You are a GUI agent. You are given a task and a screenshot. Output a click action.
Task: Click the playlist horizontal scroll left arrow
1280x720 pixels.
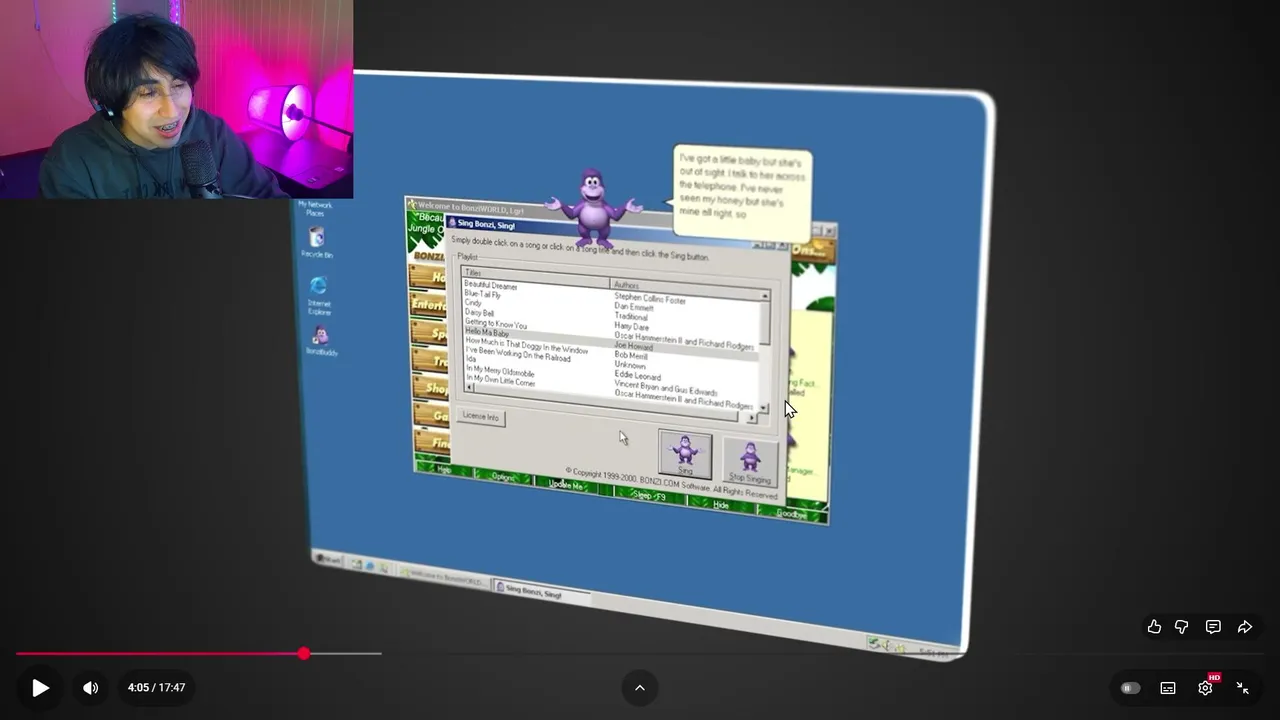click(x=469, y=387)
